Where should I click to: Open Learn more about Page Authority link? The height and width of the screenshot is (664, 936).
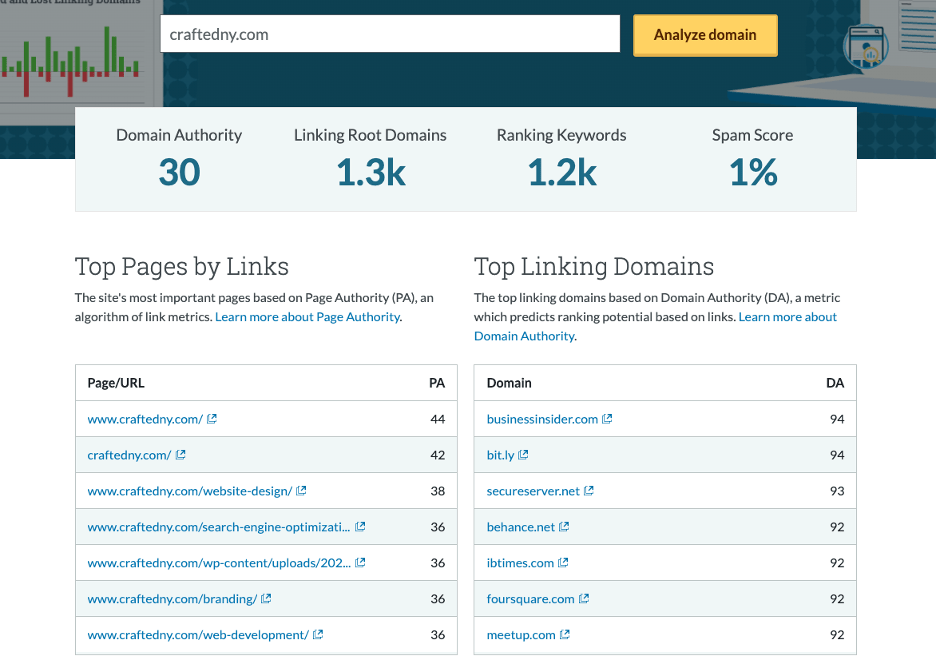308,317
